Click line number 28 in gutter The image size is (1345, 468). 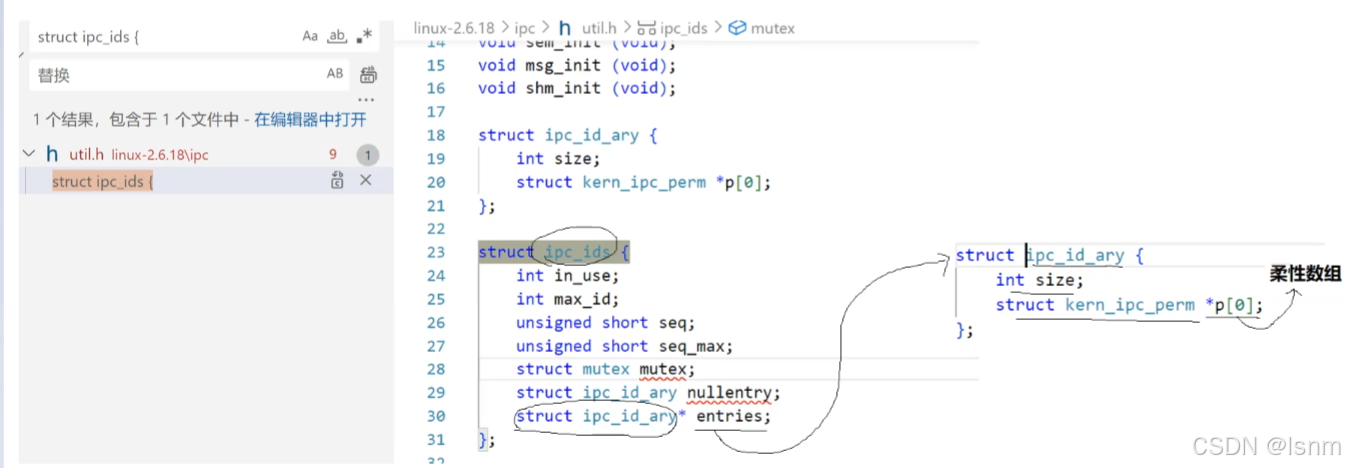click(x=435, y=369)
